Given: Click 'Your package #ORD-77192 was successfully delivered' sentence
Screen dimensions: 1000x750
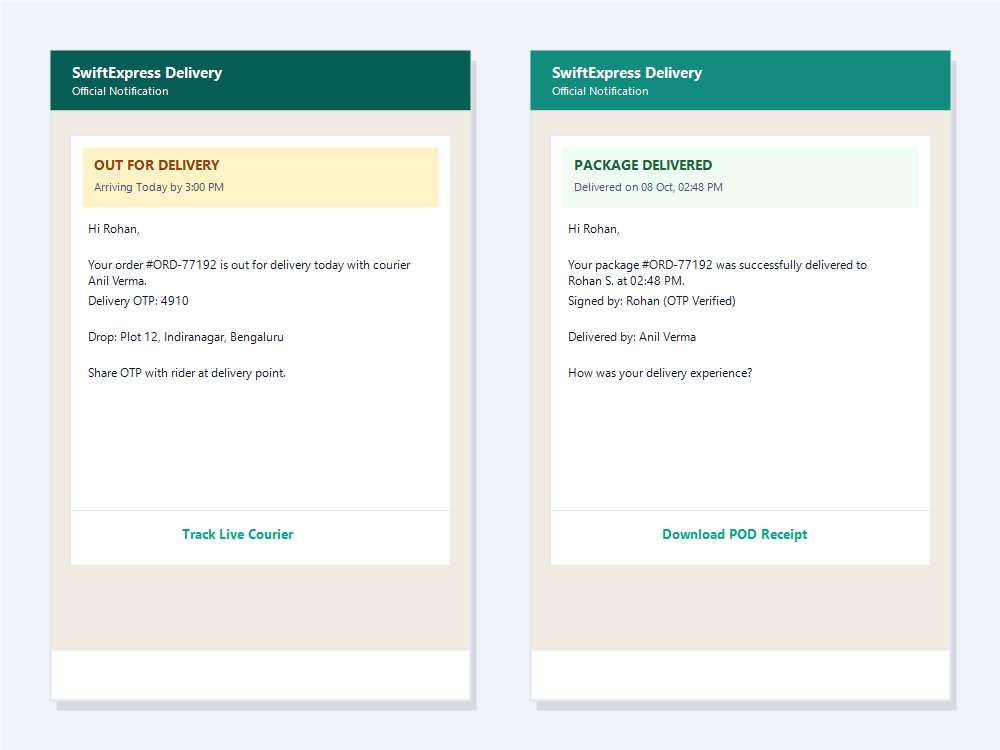Looking at the screenshot, I should [717, 272].
